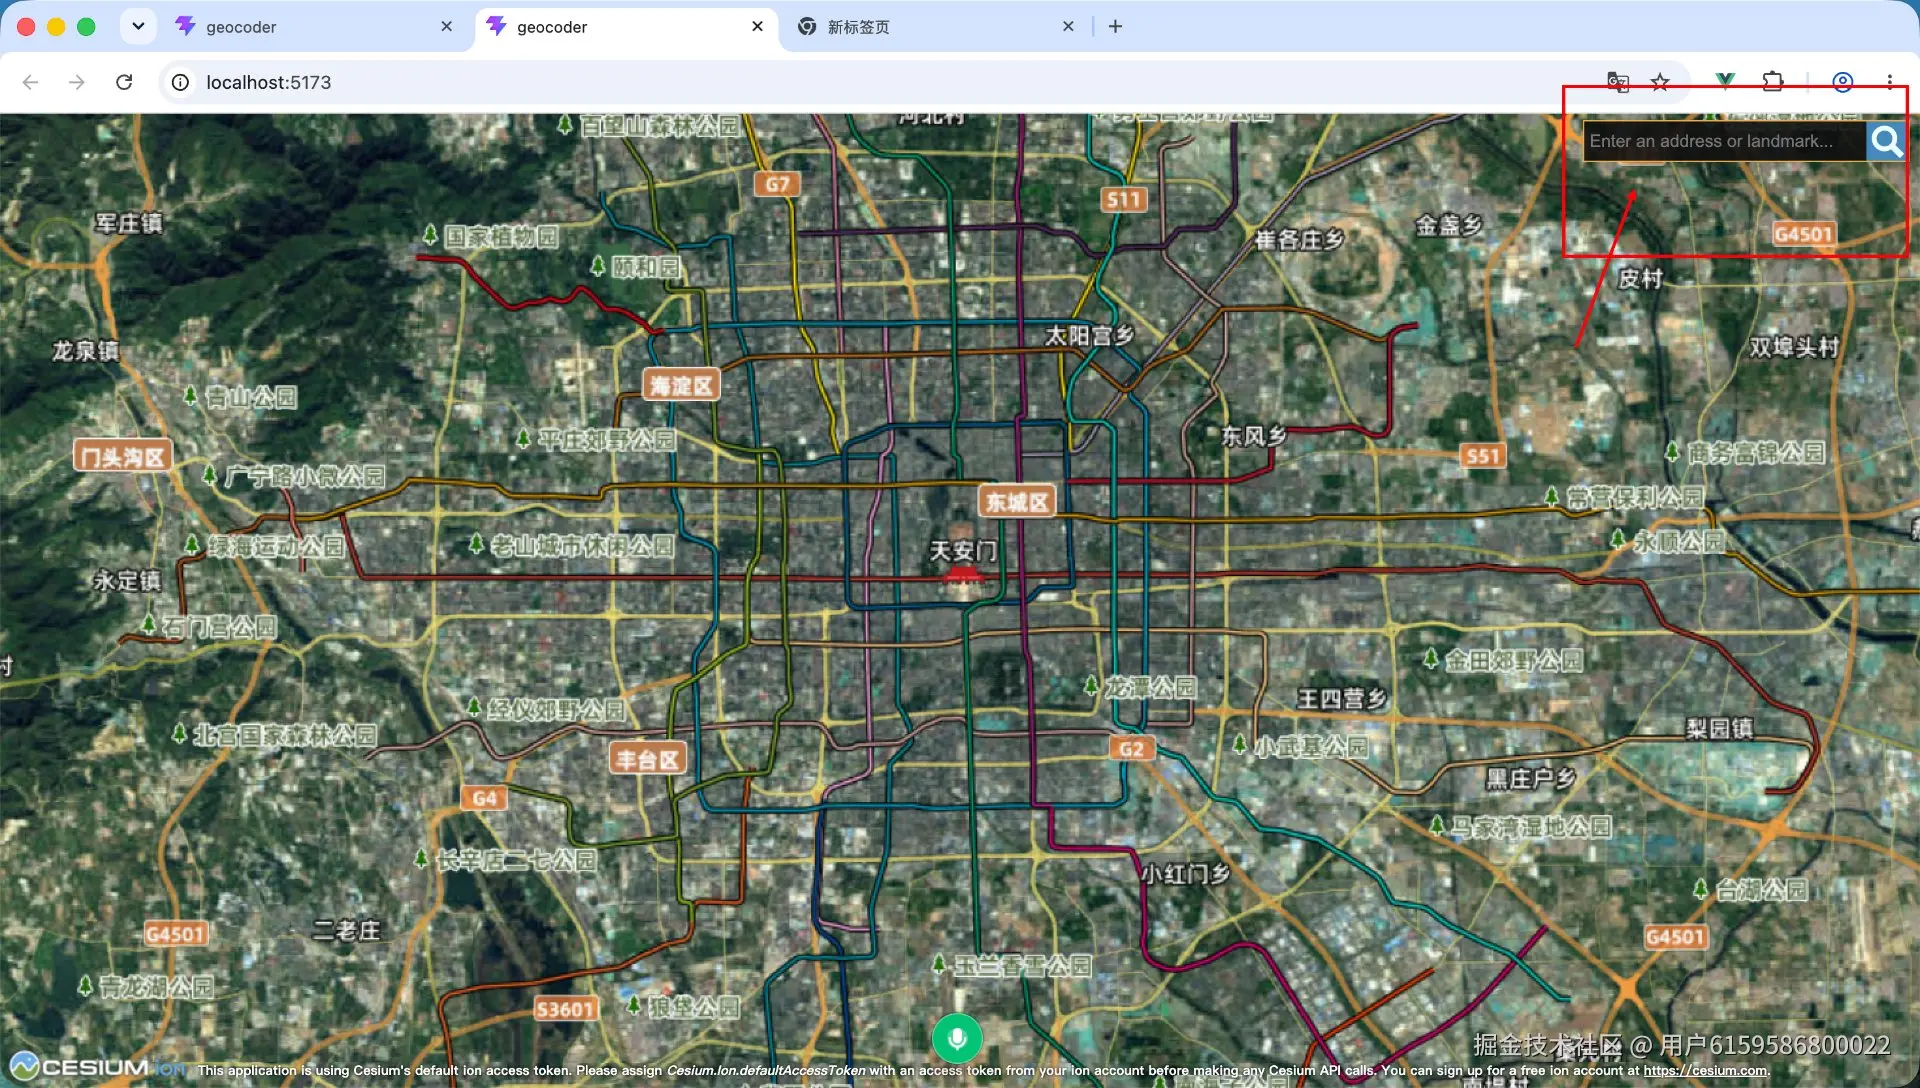The image size is (1920, 1088).
Task: Click the geocoder search magnifier button
Action: (1886, 141)
